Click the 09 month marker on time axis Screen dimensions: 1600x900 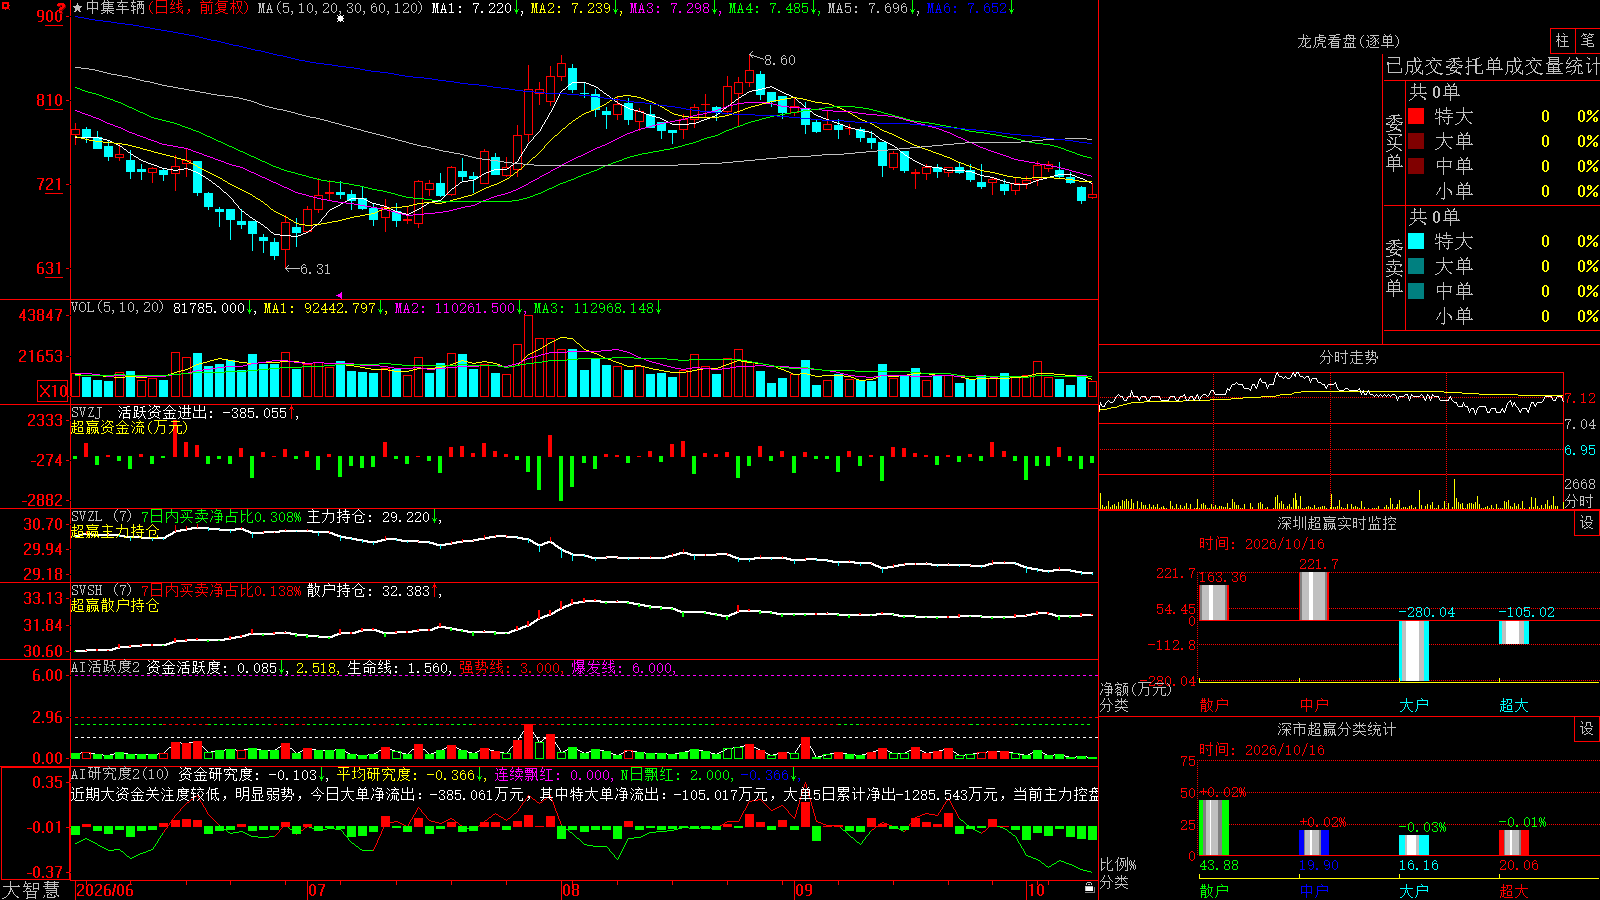(804, 890)
